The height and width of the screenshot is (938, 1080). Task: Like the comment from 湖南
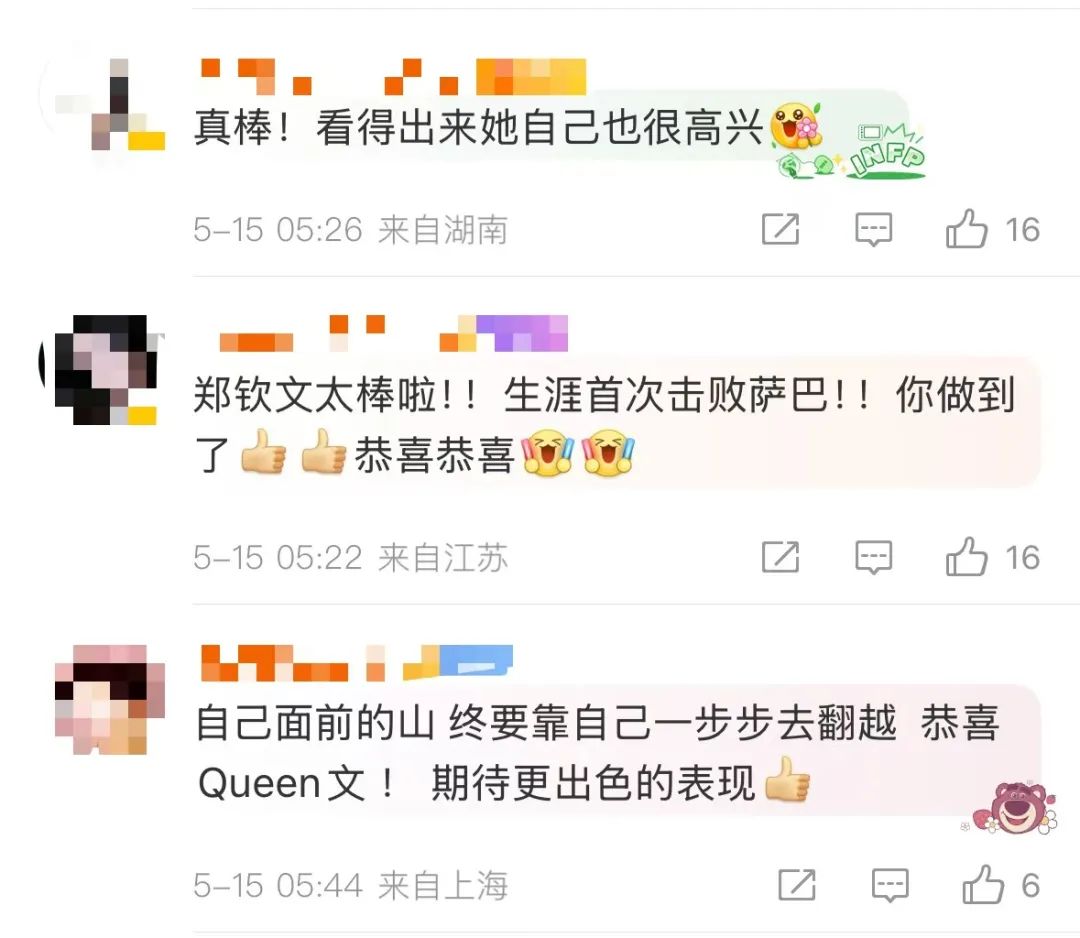[x=966, y=229]
